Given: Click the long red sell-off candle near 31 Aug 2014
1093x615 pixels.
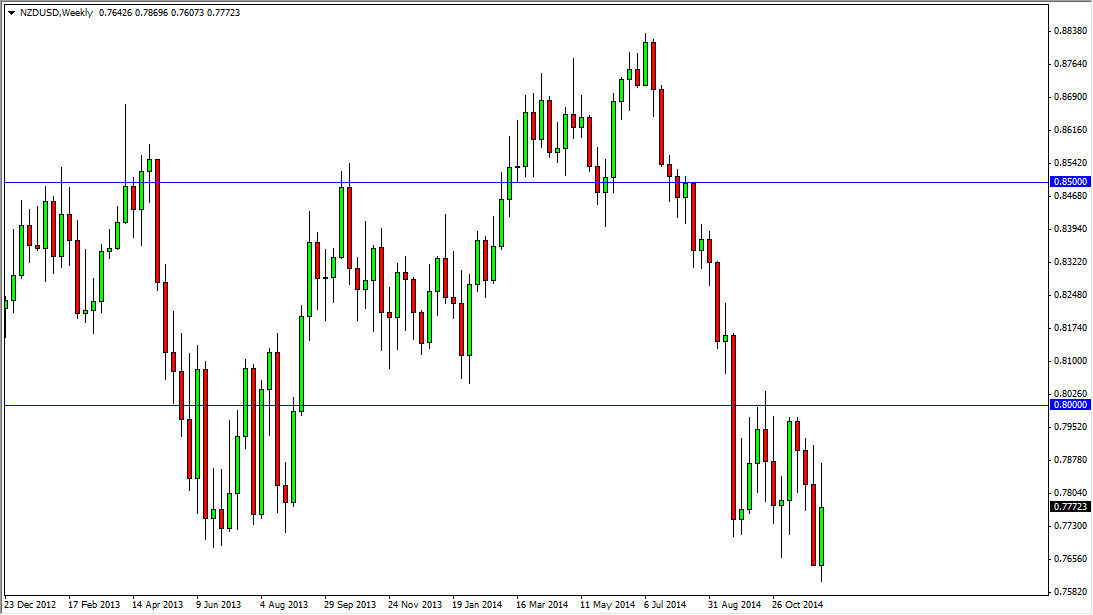Looking at the screenshot, I should click(x=733, y=420).
